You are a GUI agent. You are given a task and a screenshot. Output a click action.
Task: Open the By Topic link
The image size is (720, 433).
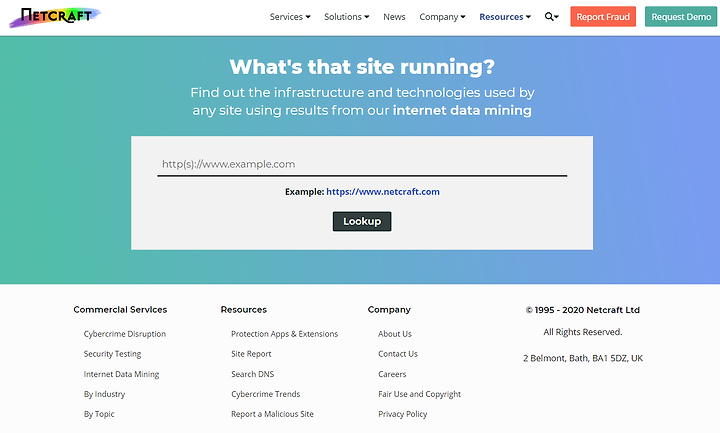(x=99, y=414)
